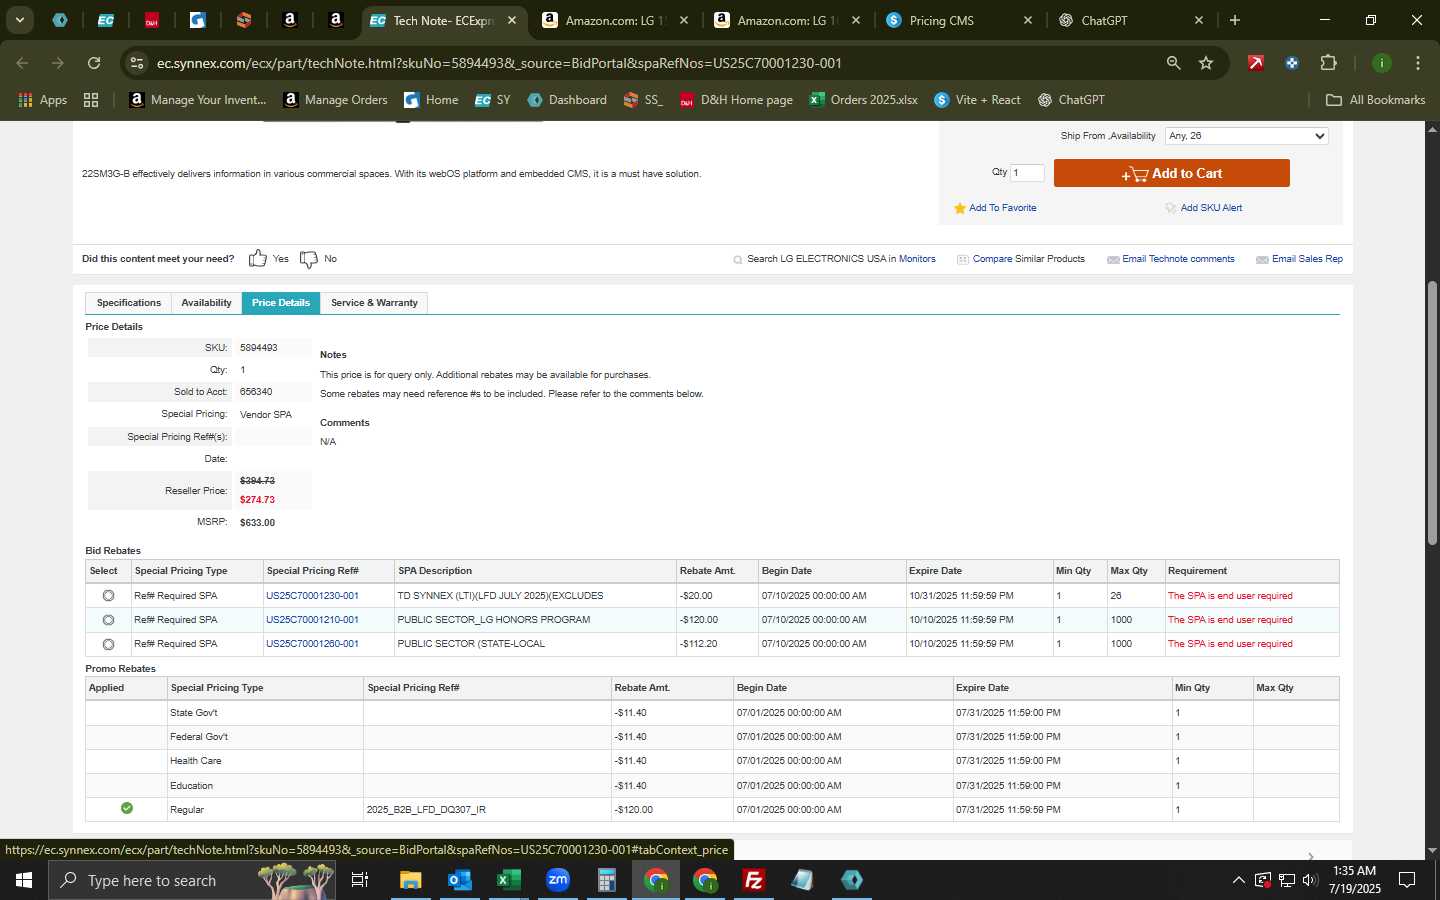
Task: Click the Add SKU Alert link
Action: 1211,208
